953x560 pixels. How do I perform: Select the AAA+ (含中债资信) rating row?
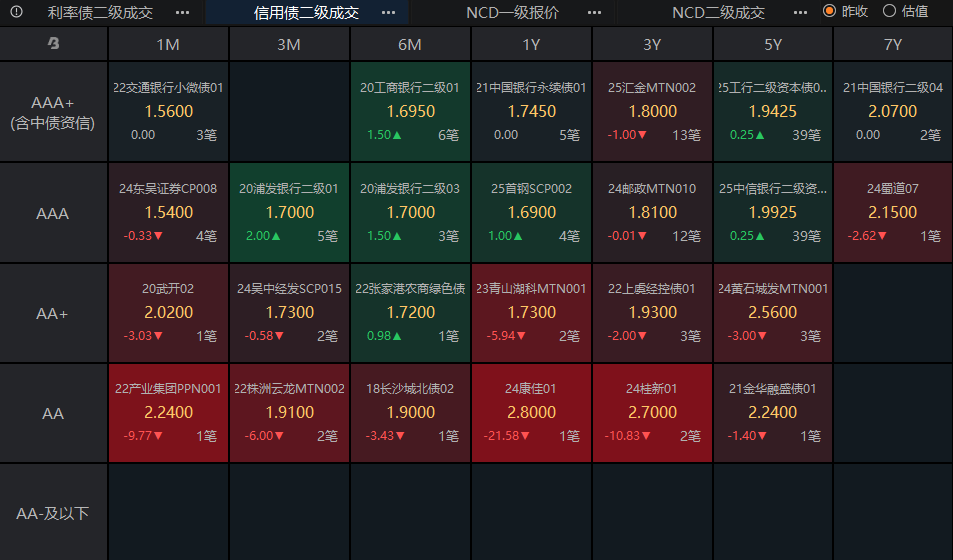coord(53,112)
